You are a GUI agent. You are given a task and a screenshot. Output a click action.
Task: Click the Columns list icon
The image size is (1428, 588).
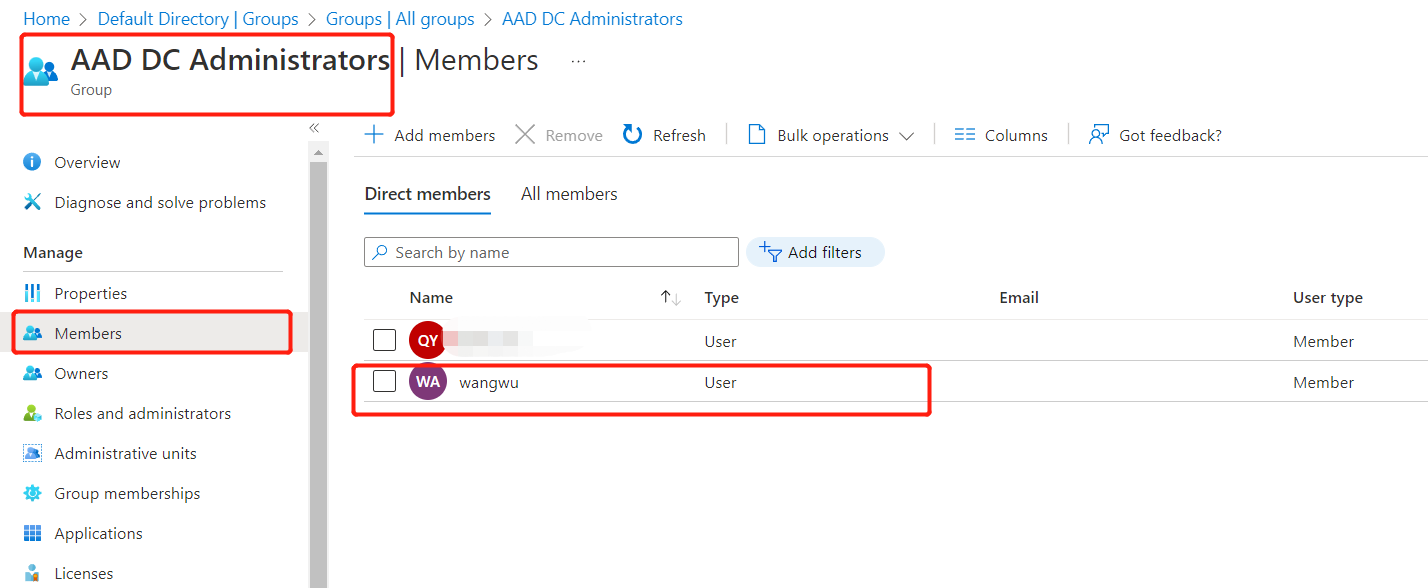click(964, 134)
